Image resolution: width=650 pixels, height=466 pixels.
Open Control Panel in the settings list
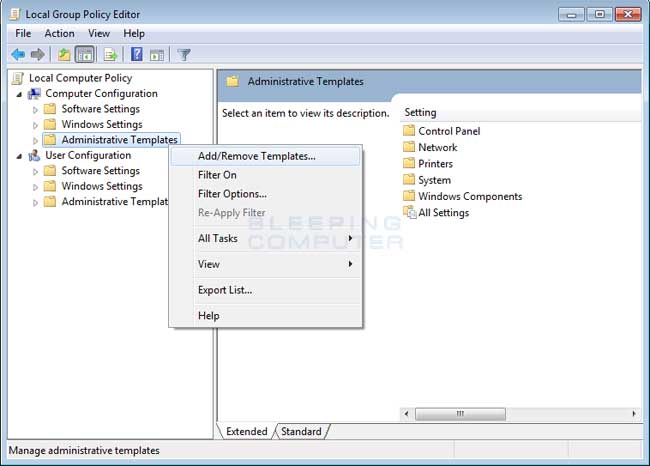(x=449, y=131)
